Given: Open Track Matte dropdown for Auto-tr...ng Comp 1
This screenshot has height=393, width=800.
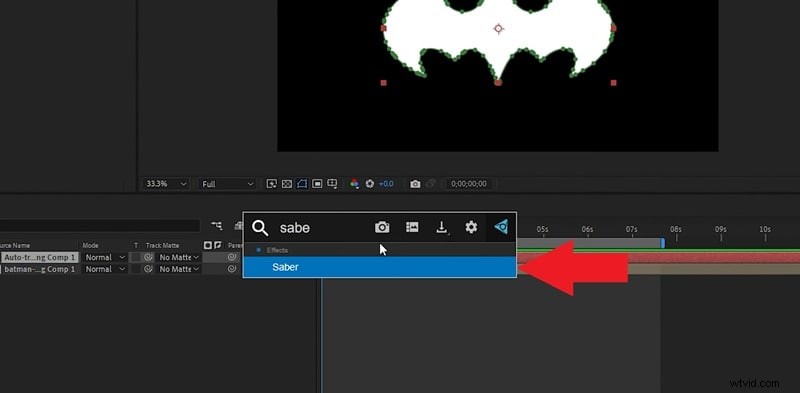Looking at the screenshot, I should coord(179,257).
